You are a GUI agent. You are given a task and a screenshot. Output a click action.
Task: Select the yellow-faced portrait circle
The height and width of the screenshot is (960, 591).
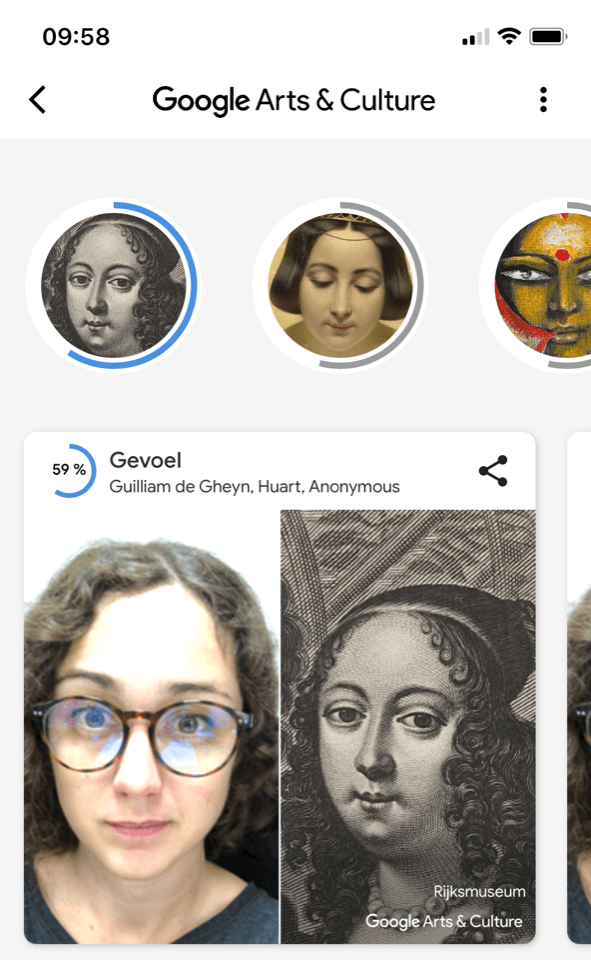pos(544,285)
